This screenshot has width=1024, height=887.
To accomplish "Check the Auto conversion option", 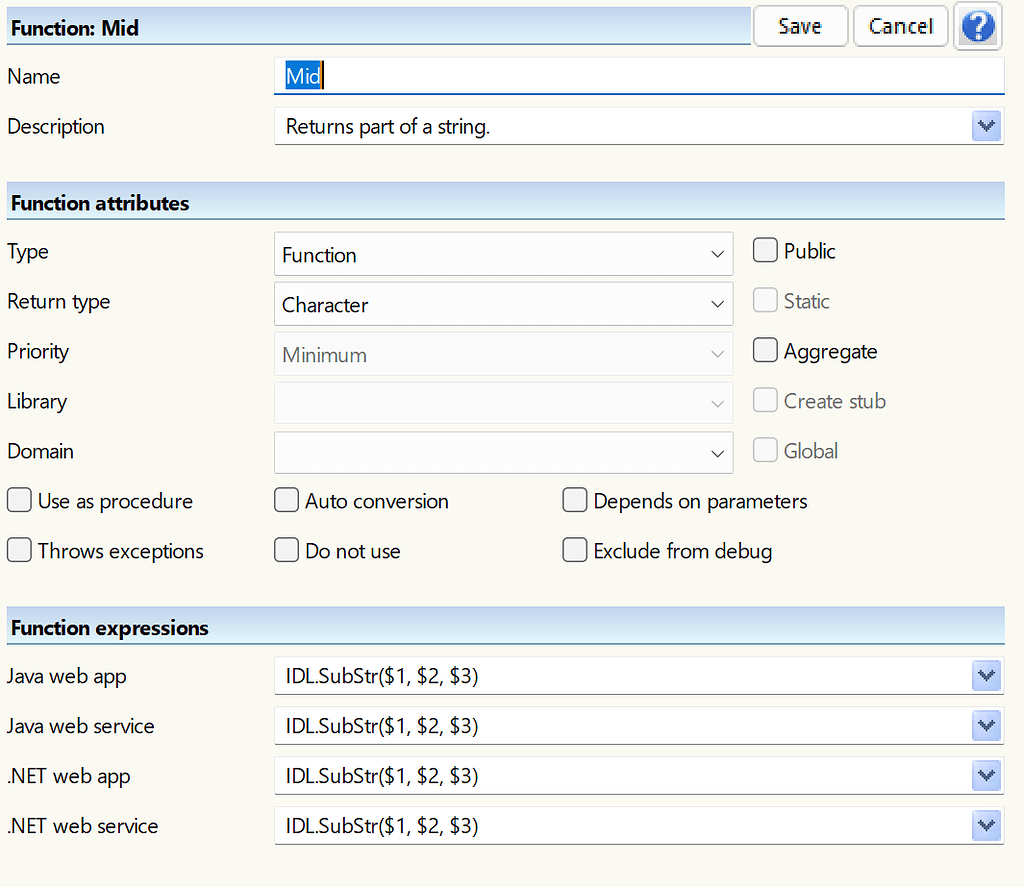I will [286, 500].
